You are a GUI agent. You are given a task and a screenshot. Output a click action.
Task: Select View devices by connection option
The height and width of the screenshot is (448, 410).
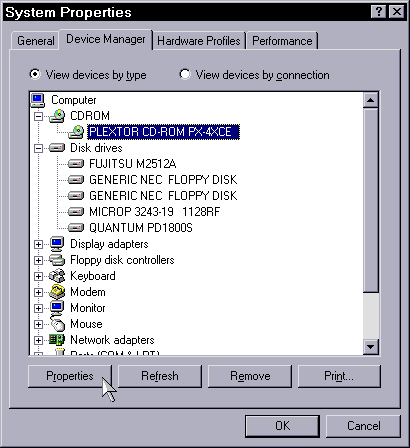click(x=254, y=75)
